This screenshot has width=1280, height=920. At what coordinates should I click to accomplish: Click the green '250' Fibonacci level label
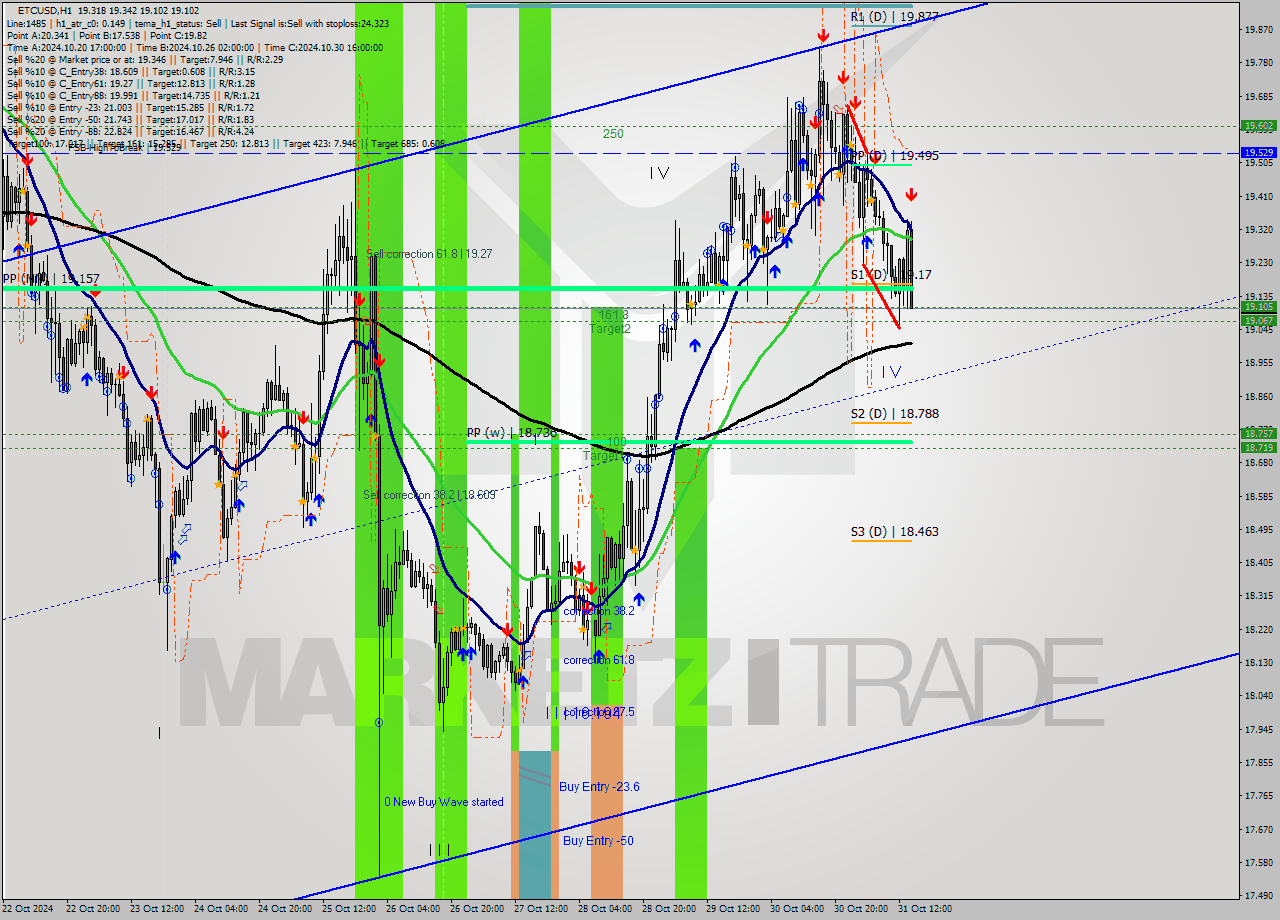point(613,133)
